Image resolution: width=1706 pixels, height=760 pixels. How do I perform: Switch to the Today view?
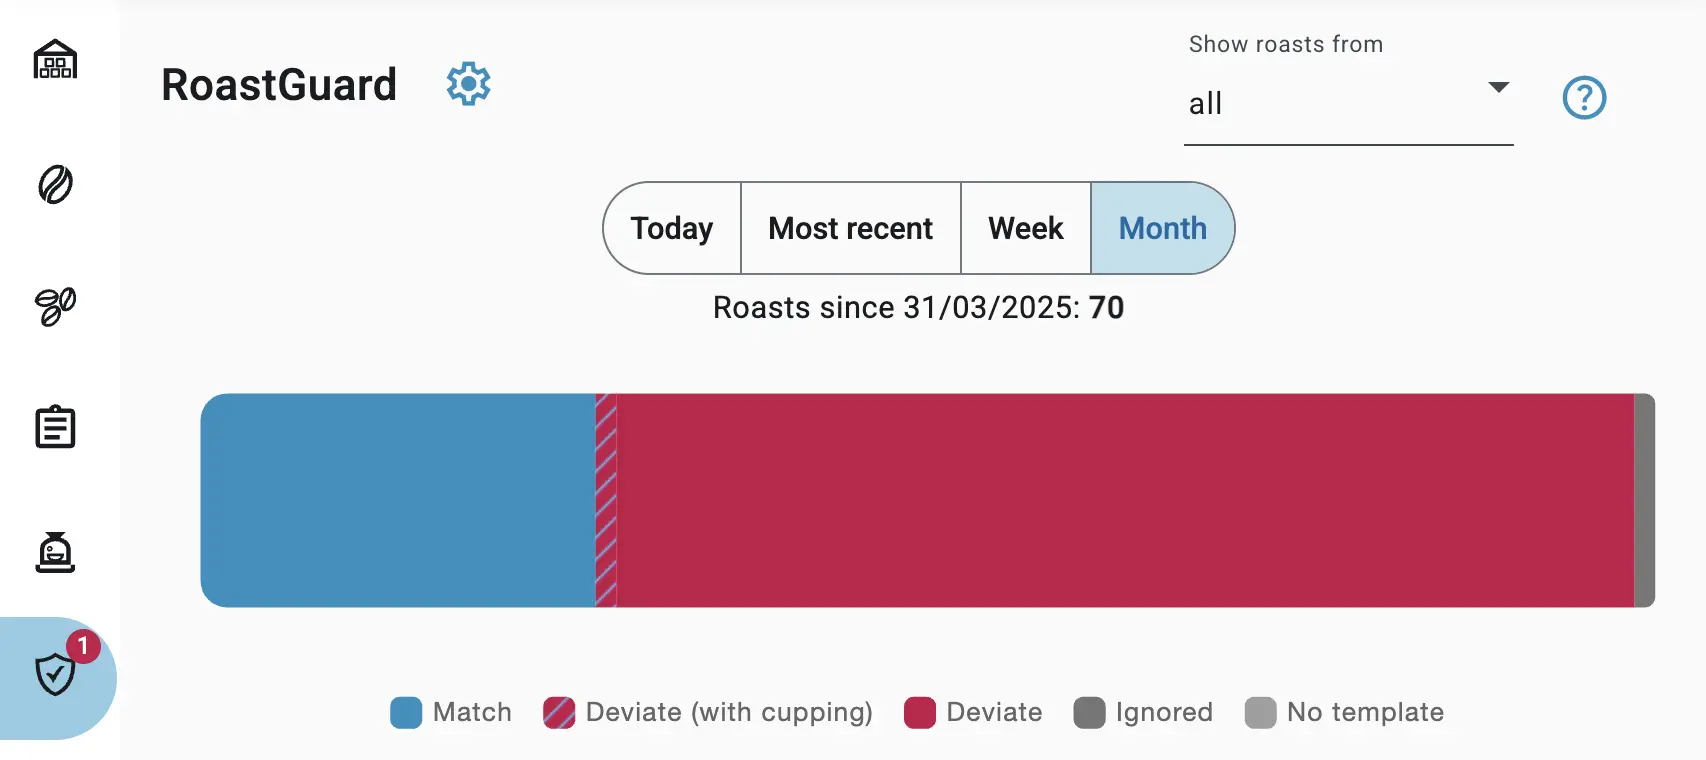[672, 228]
